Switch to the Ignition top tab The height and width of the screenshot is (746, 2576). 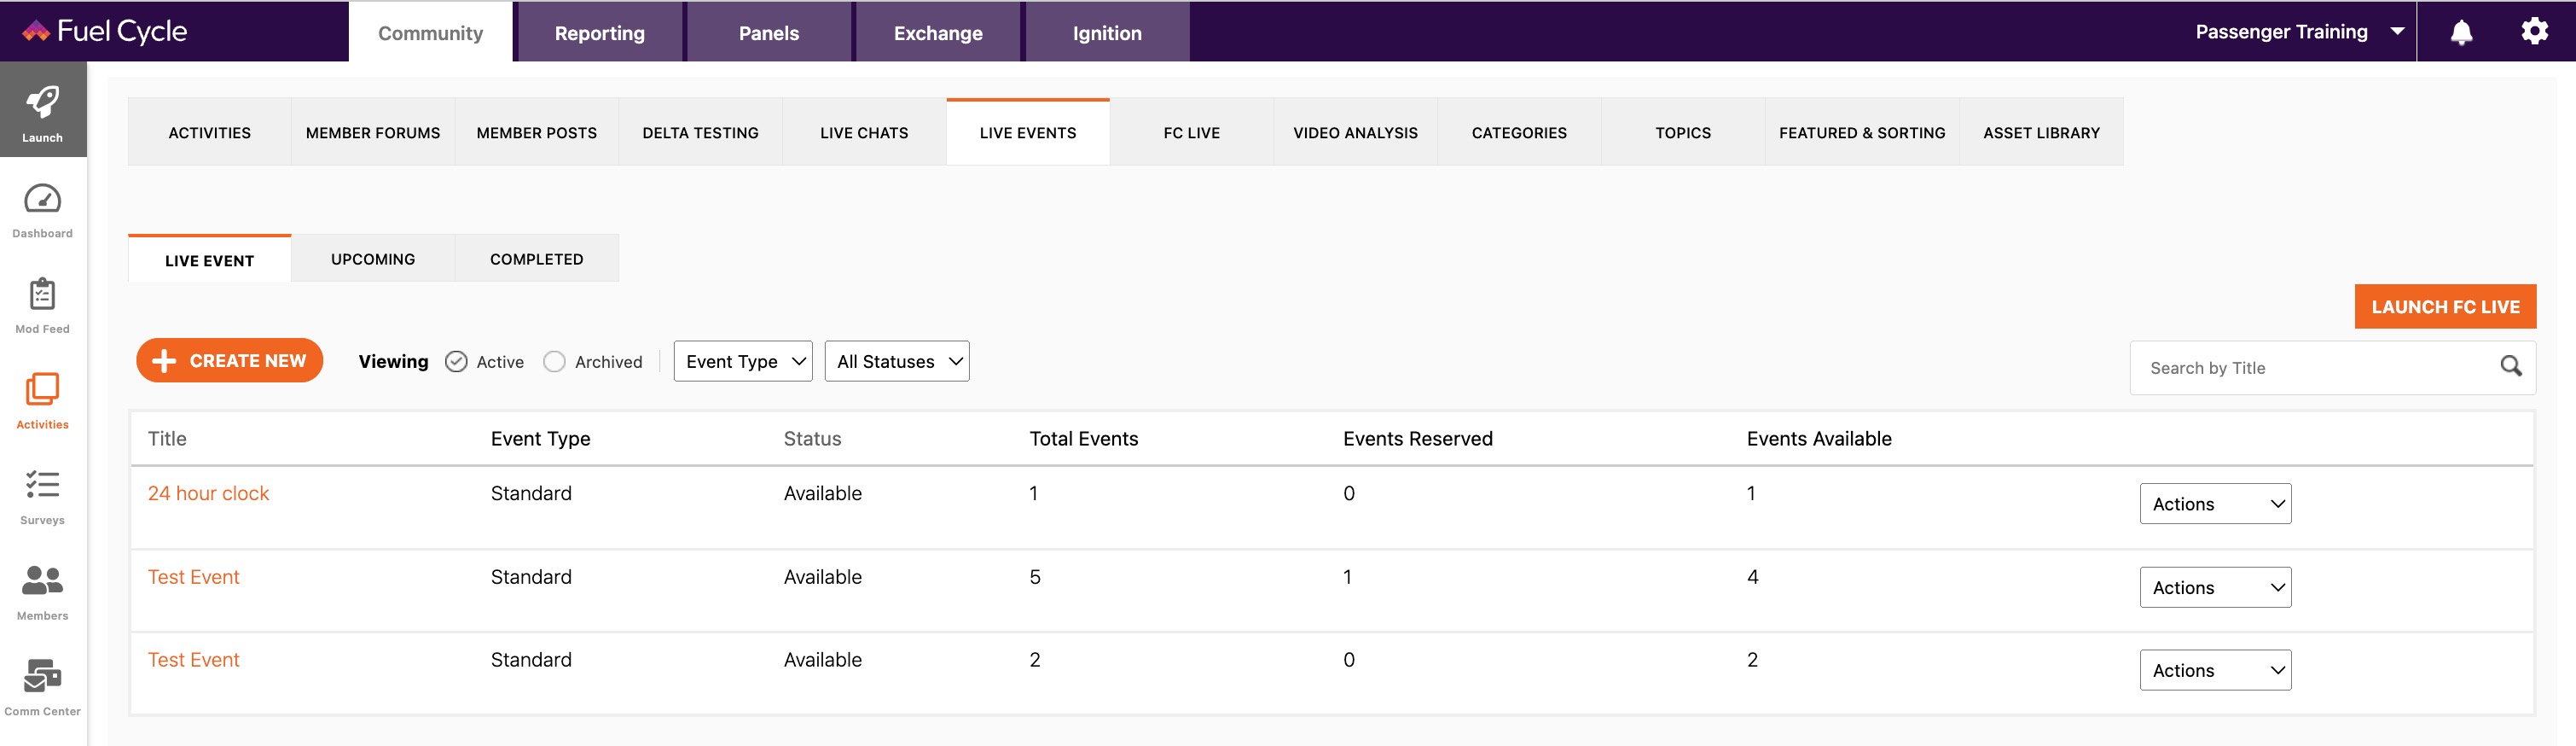[x=1107, y=33]
